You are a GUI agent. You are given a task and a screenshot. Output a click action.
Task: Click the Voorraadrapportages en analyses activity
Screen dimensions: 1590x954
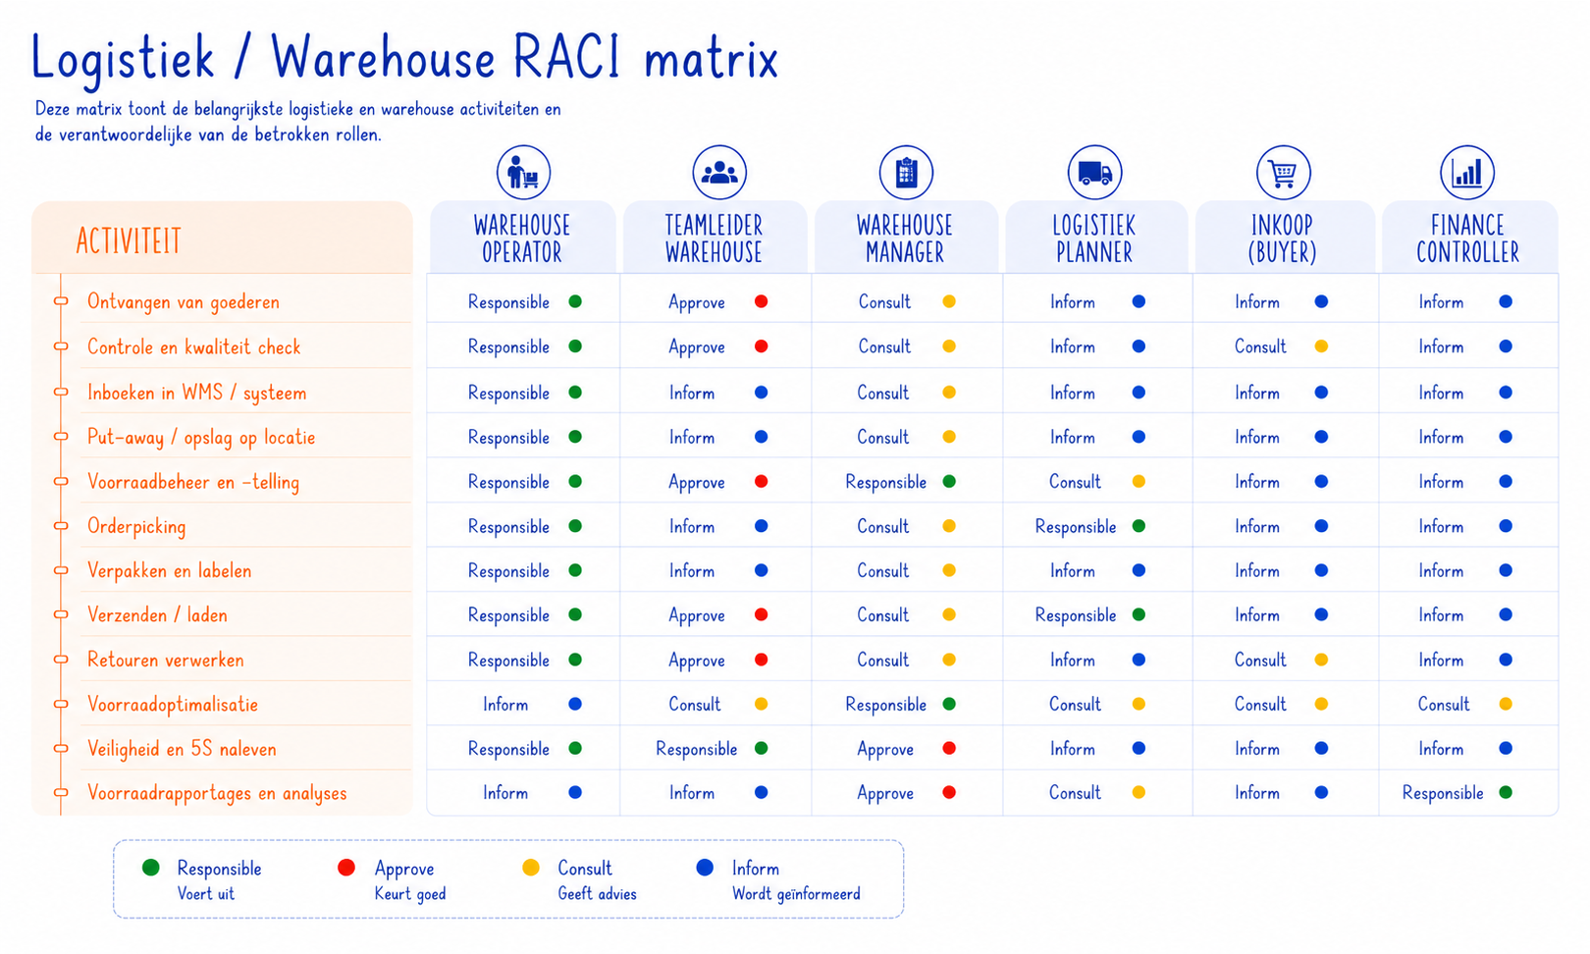click(x=217, y=794)
